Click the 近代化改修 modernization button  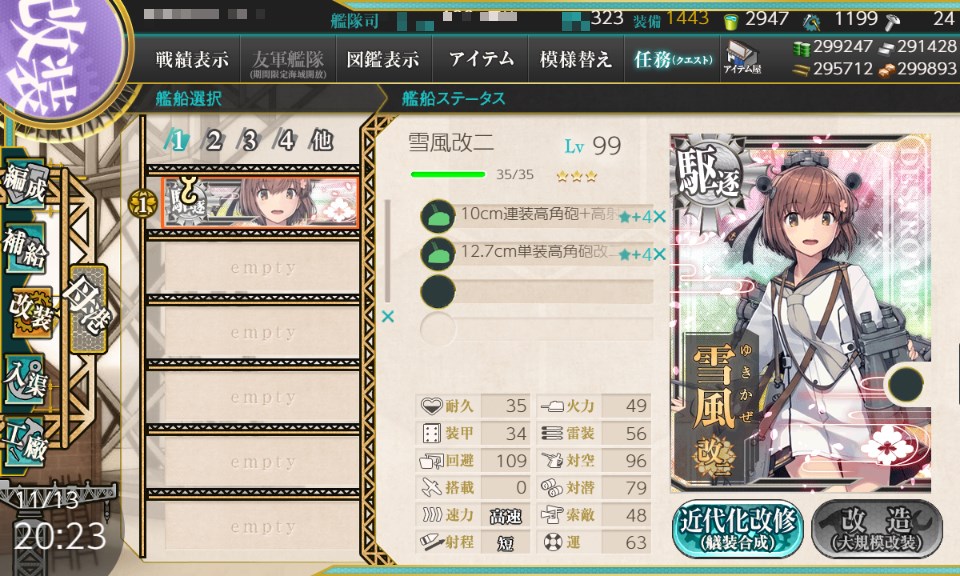pos(738,529)
